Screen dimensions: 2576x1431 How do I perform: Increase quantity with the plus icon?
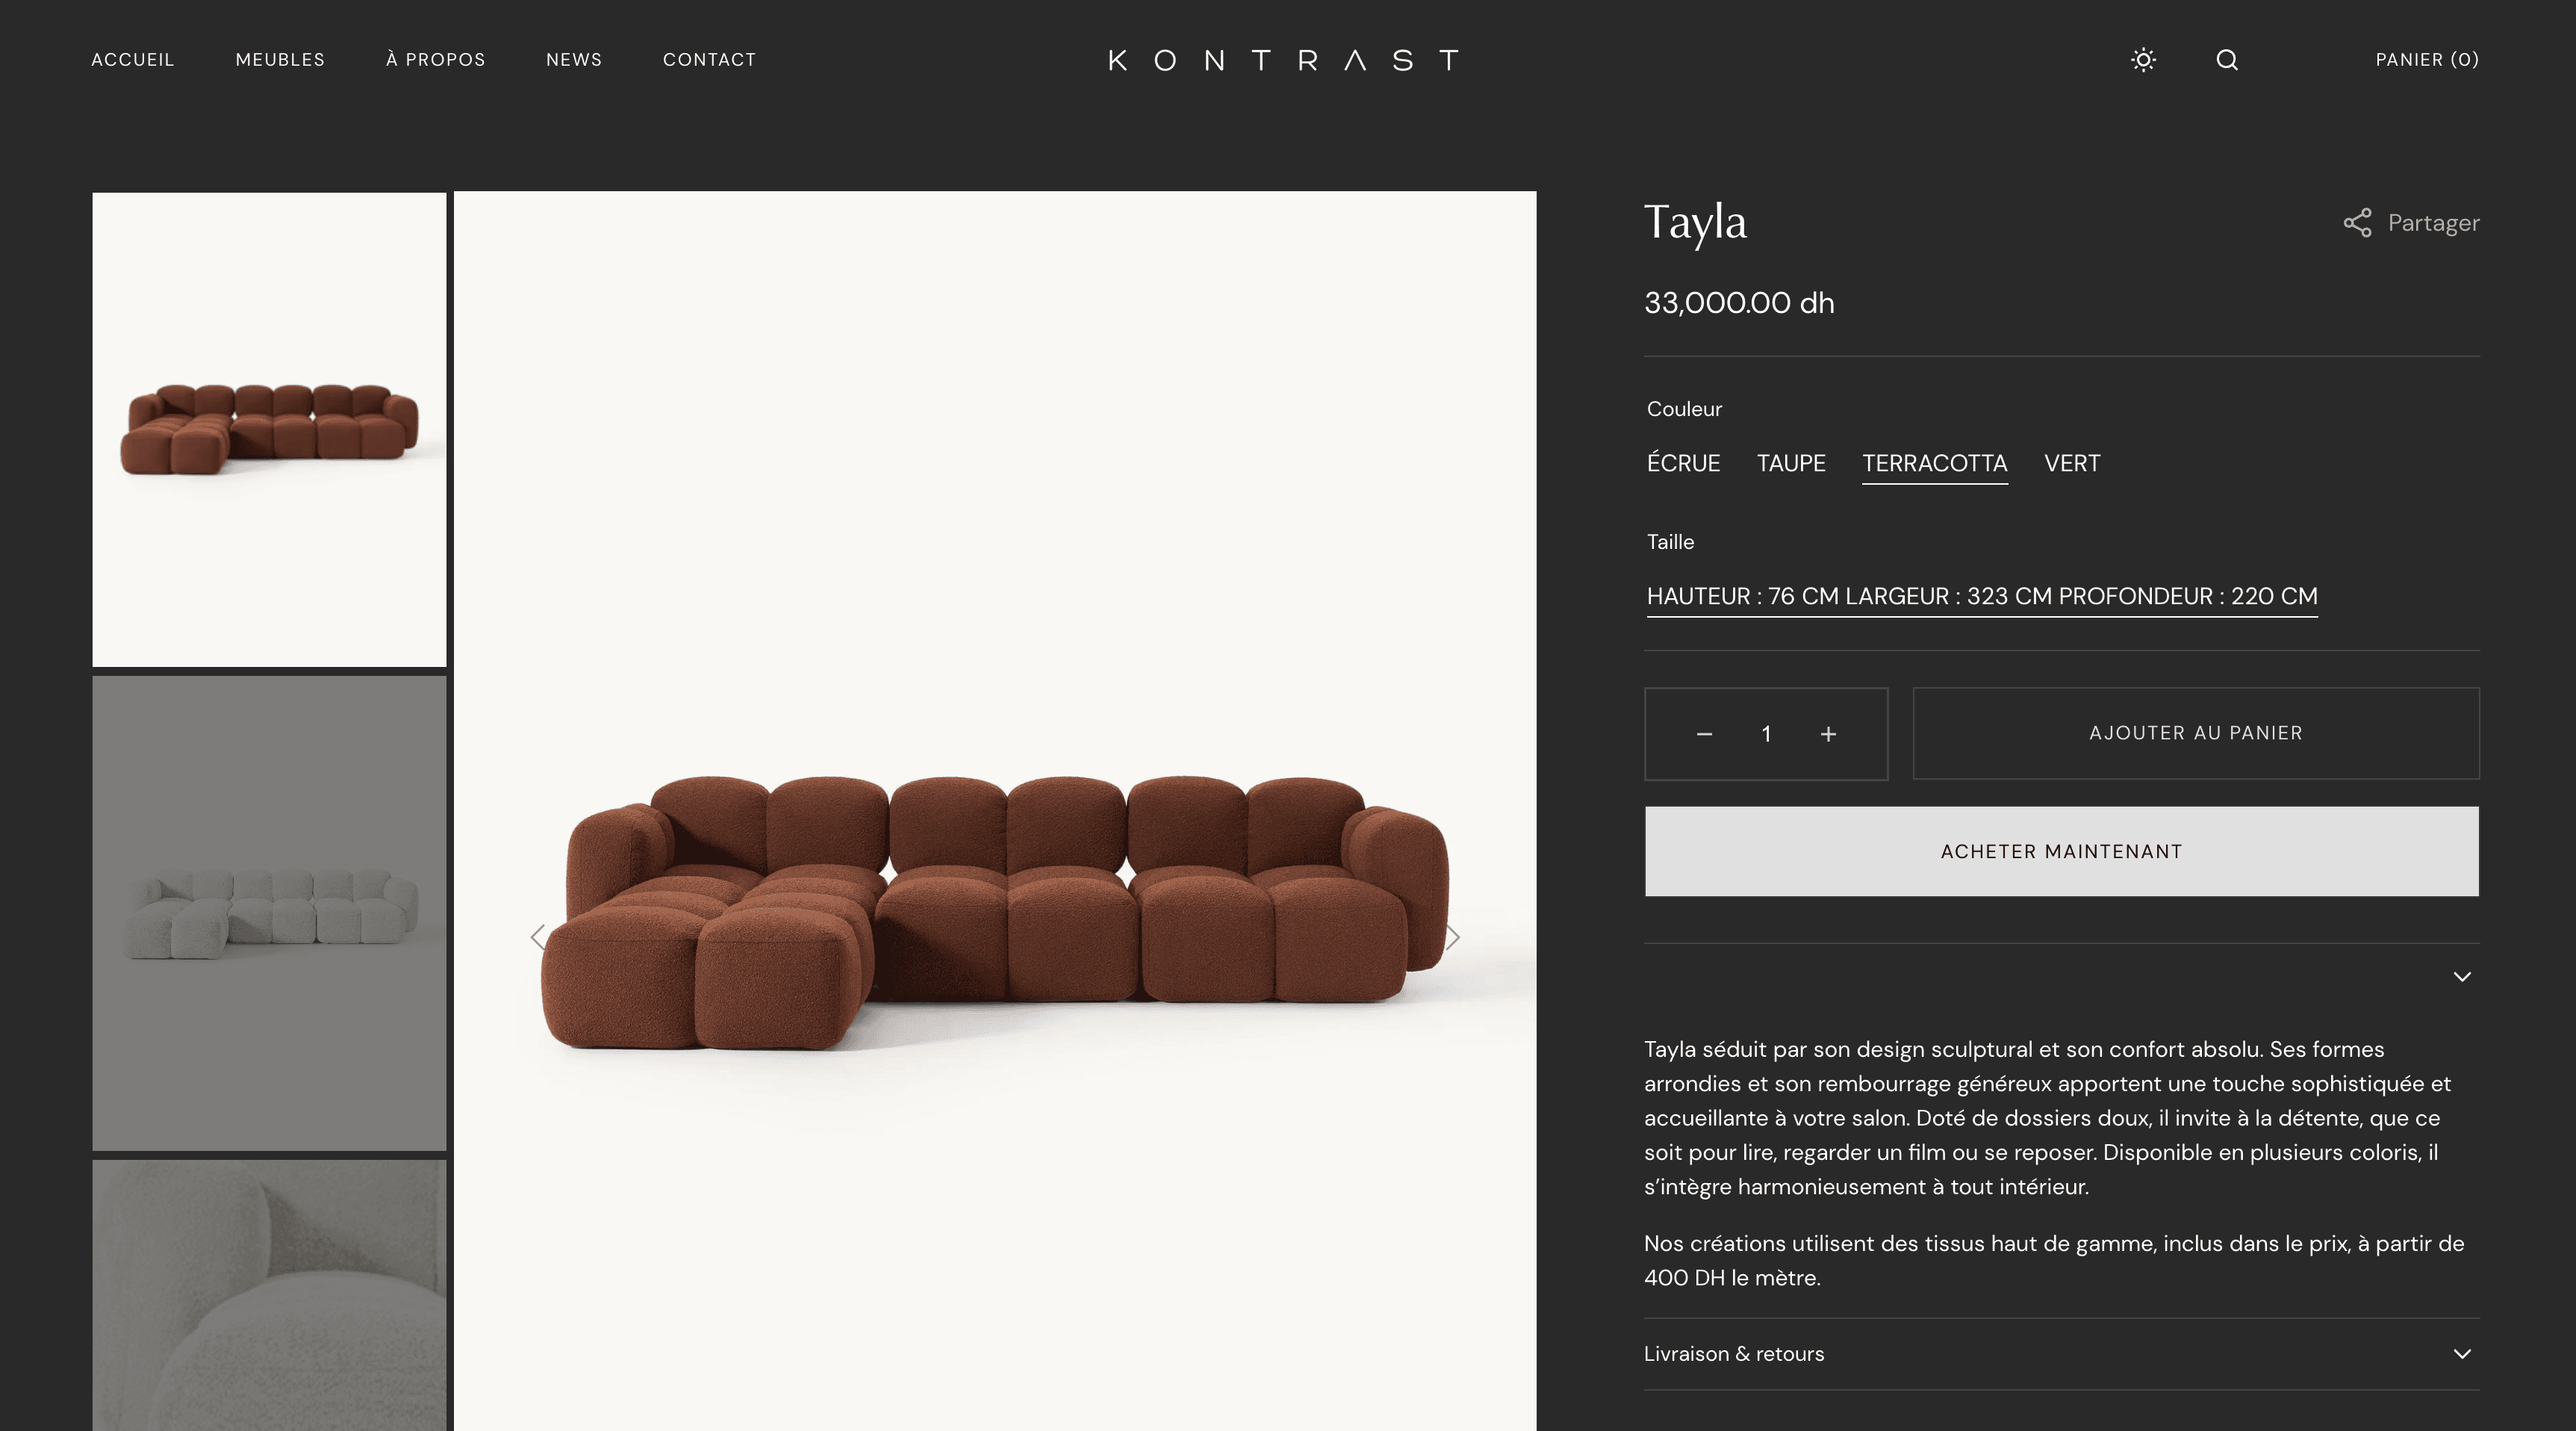point(1828,734)
